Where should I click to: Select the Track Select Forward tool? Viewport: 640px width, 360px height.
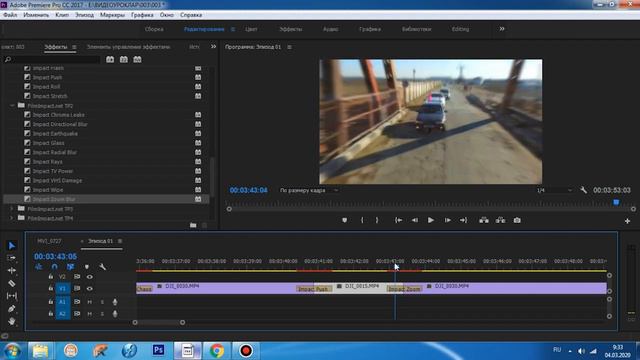11,258
